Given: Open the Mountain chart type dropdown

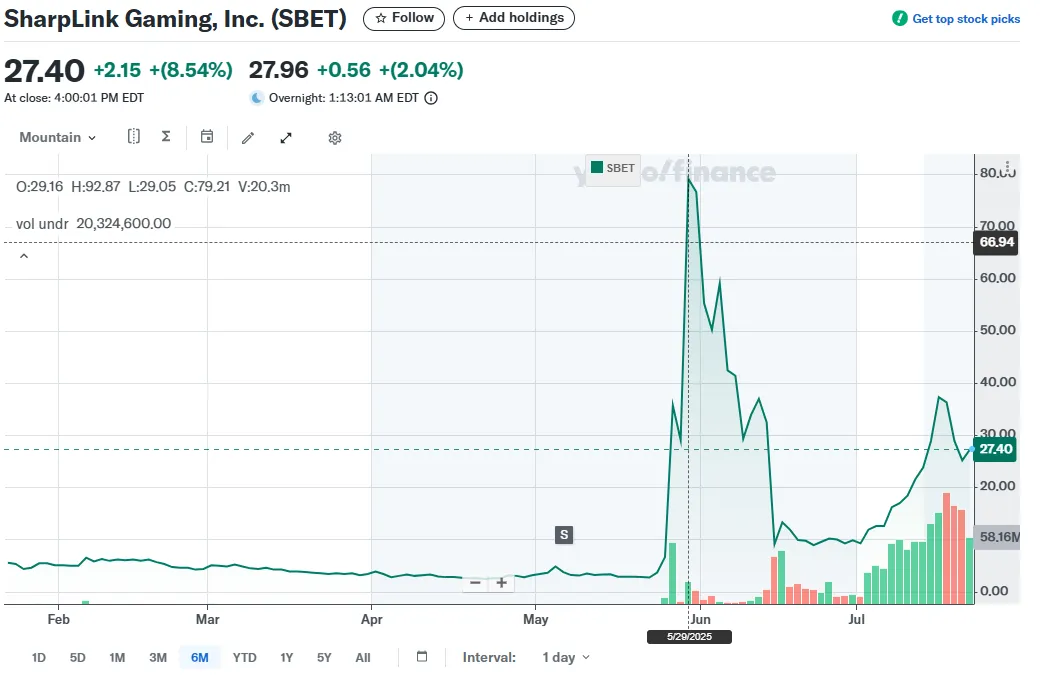Looking at the screenshot, I should (x=58, y=138).
